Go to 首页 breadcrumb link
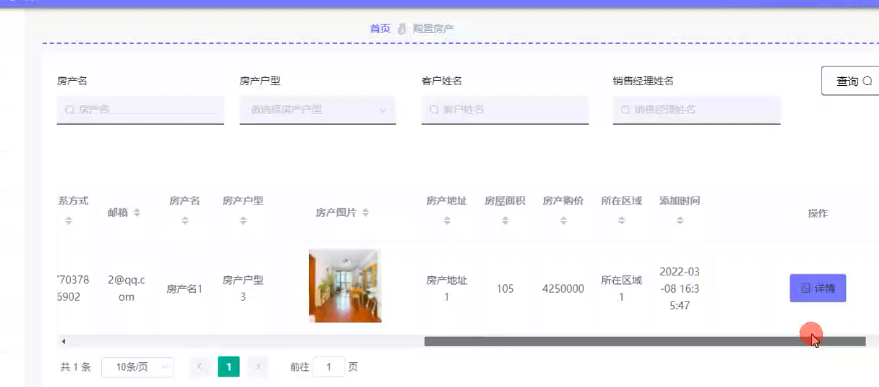 [380, 29]
